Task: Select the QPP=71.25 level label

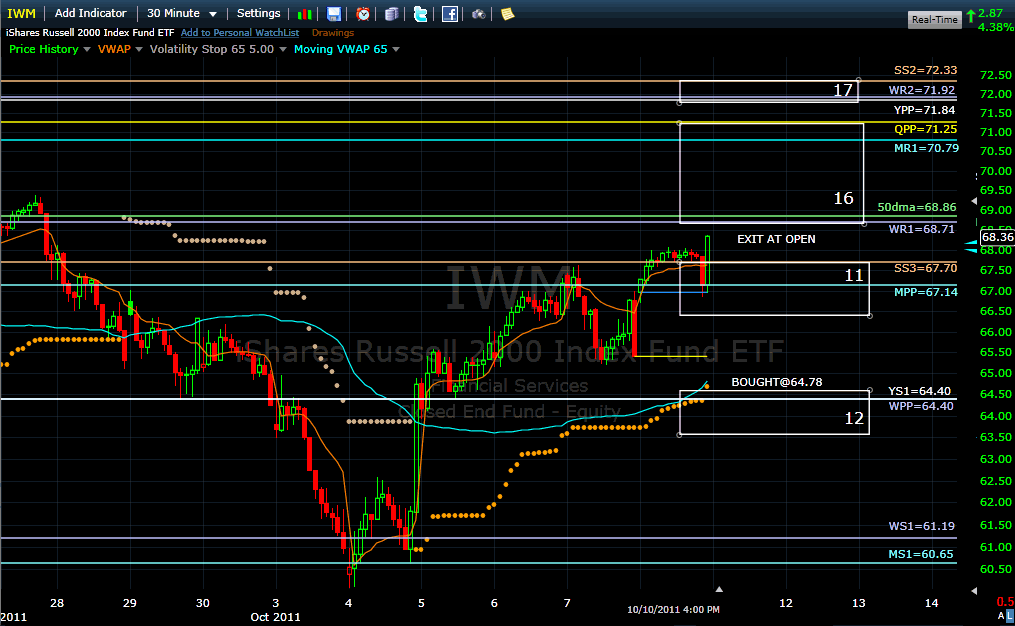Action: [925, 129]
